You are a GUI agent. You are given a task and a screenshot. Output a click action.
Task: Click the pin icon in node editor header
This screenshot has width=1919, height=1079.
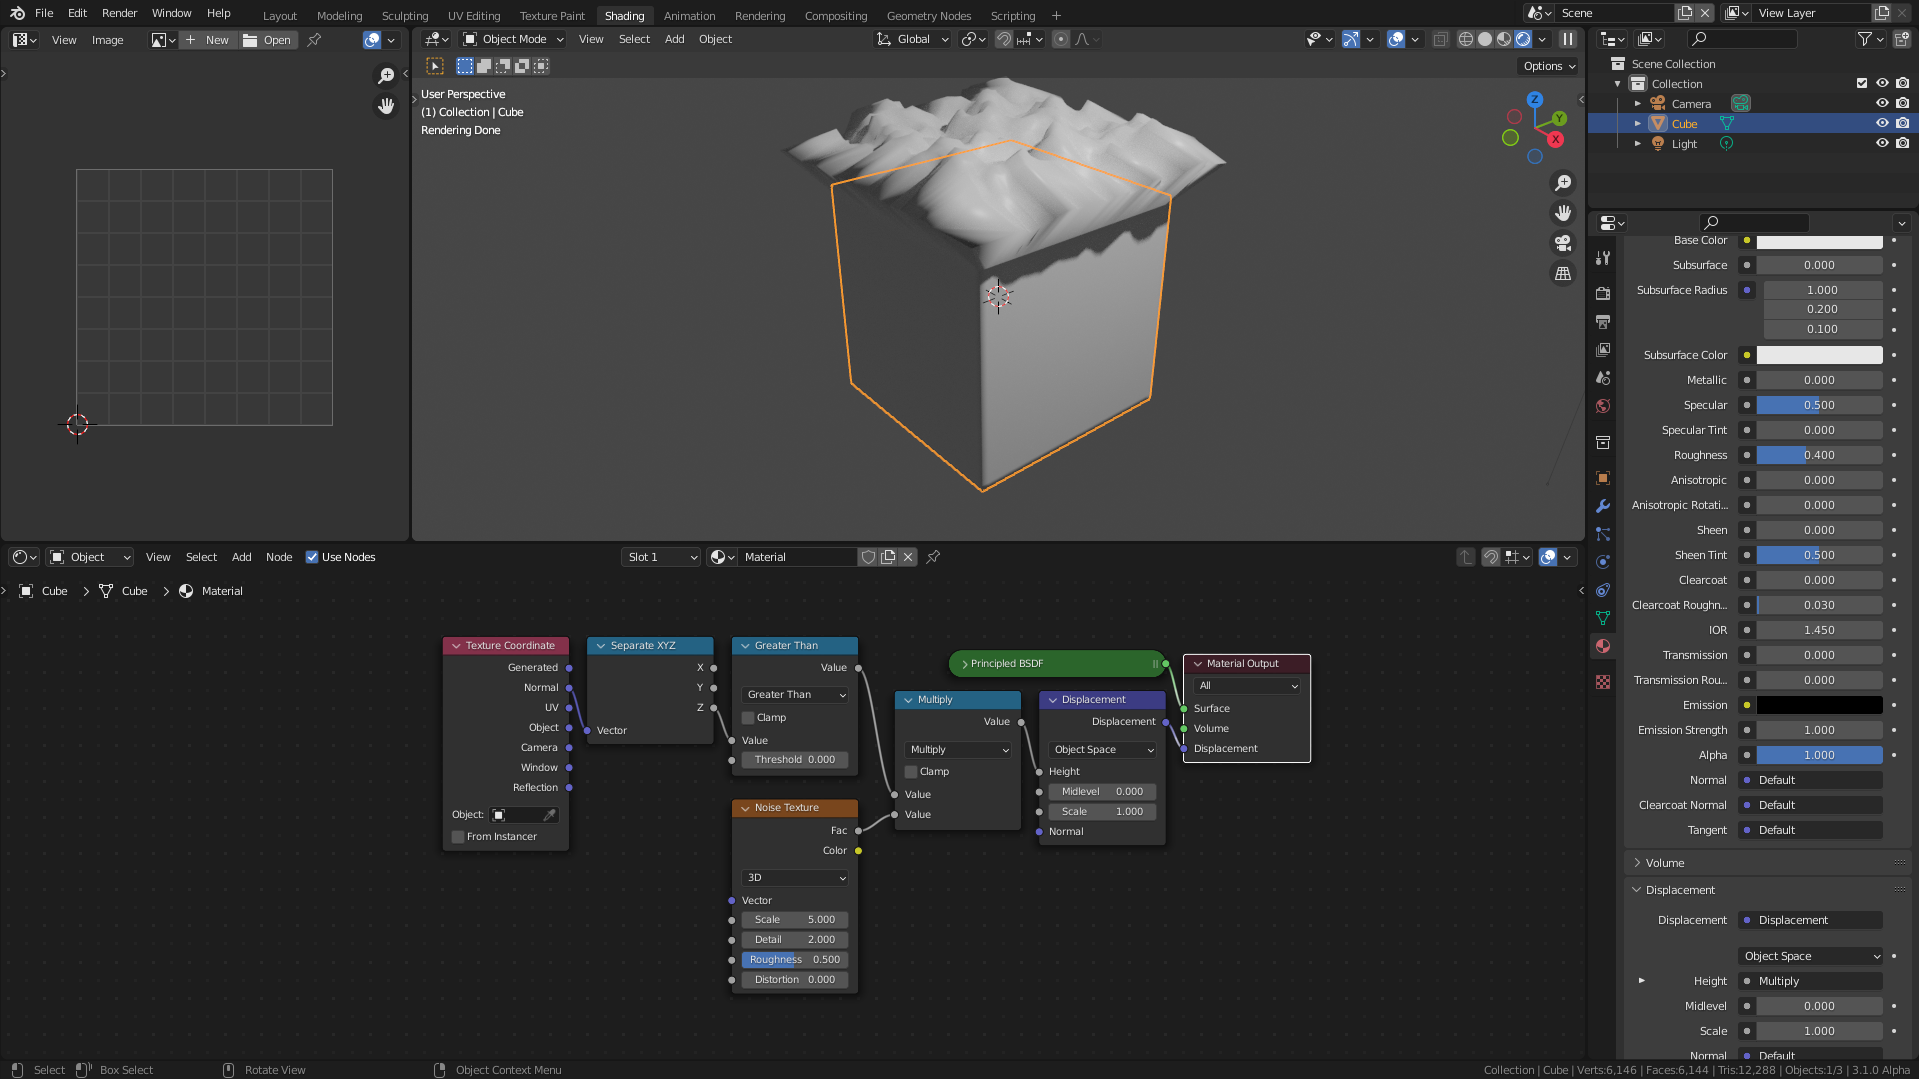(933, 557)
